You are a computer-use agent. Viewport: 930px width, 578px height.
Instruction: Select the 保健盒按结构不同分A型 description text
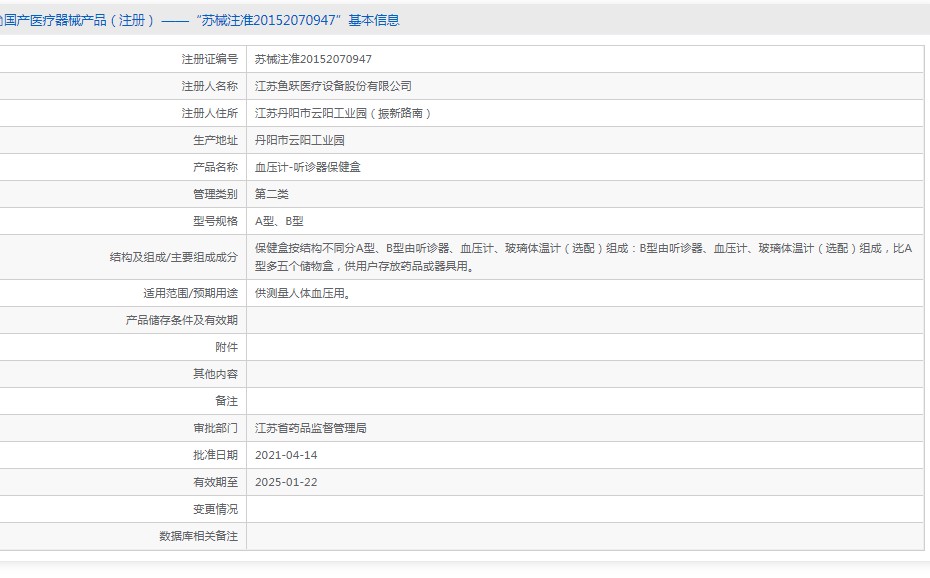584,257
